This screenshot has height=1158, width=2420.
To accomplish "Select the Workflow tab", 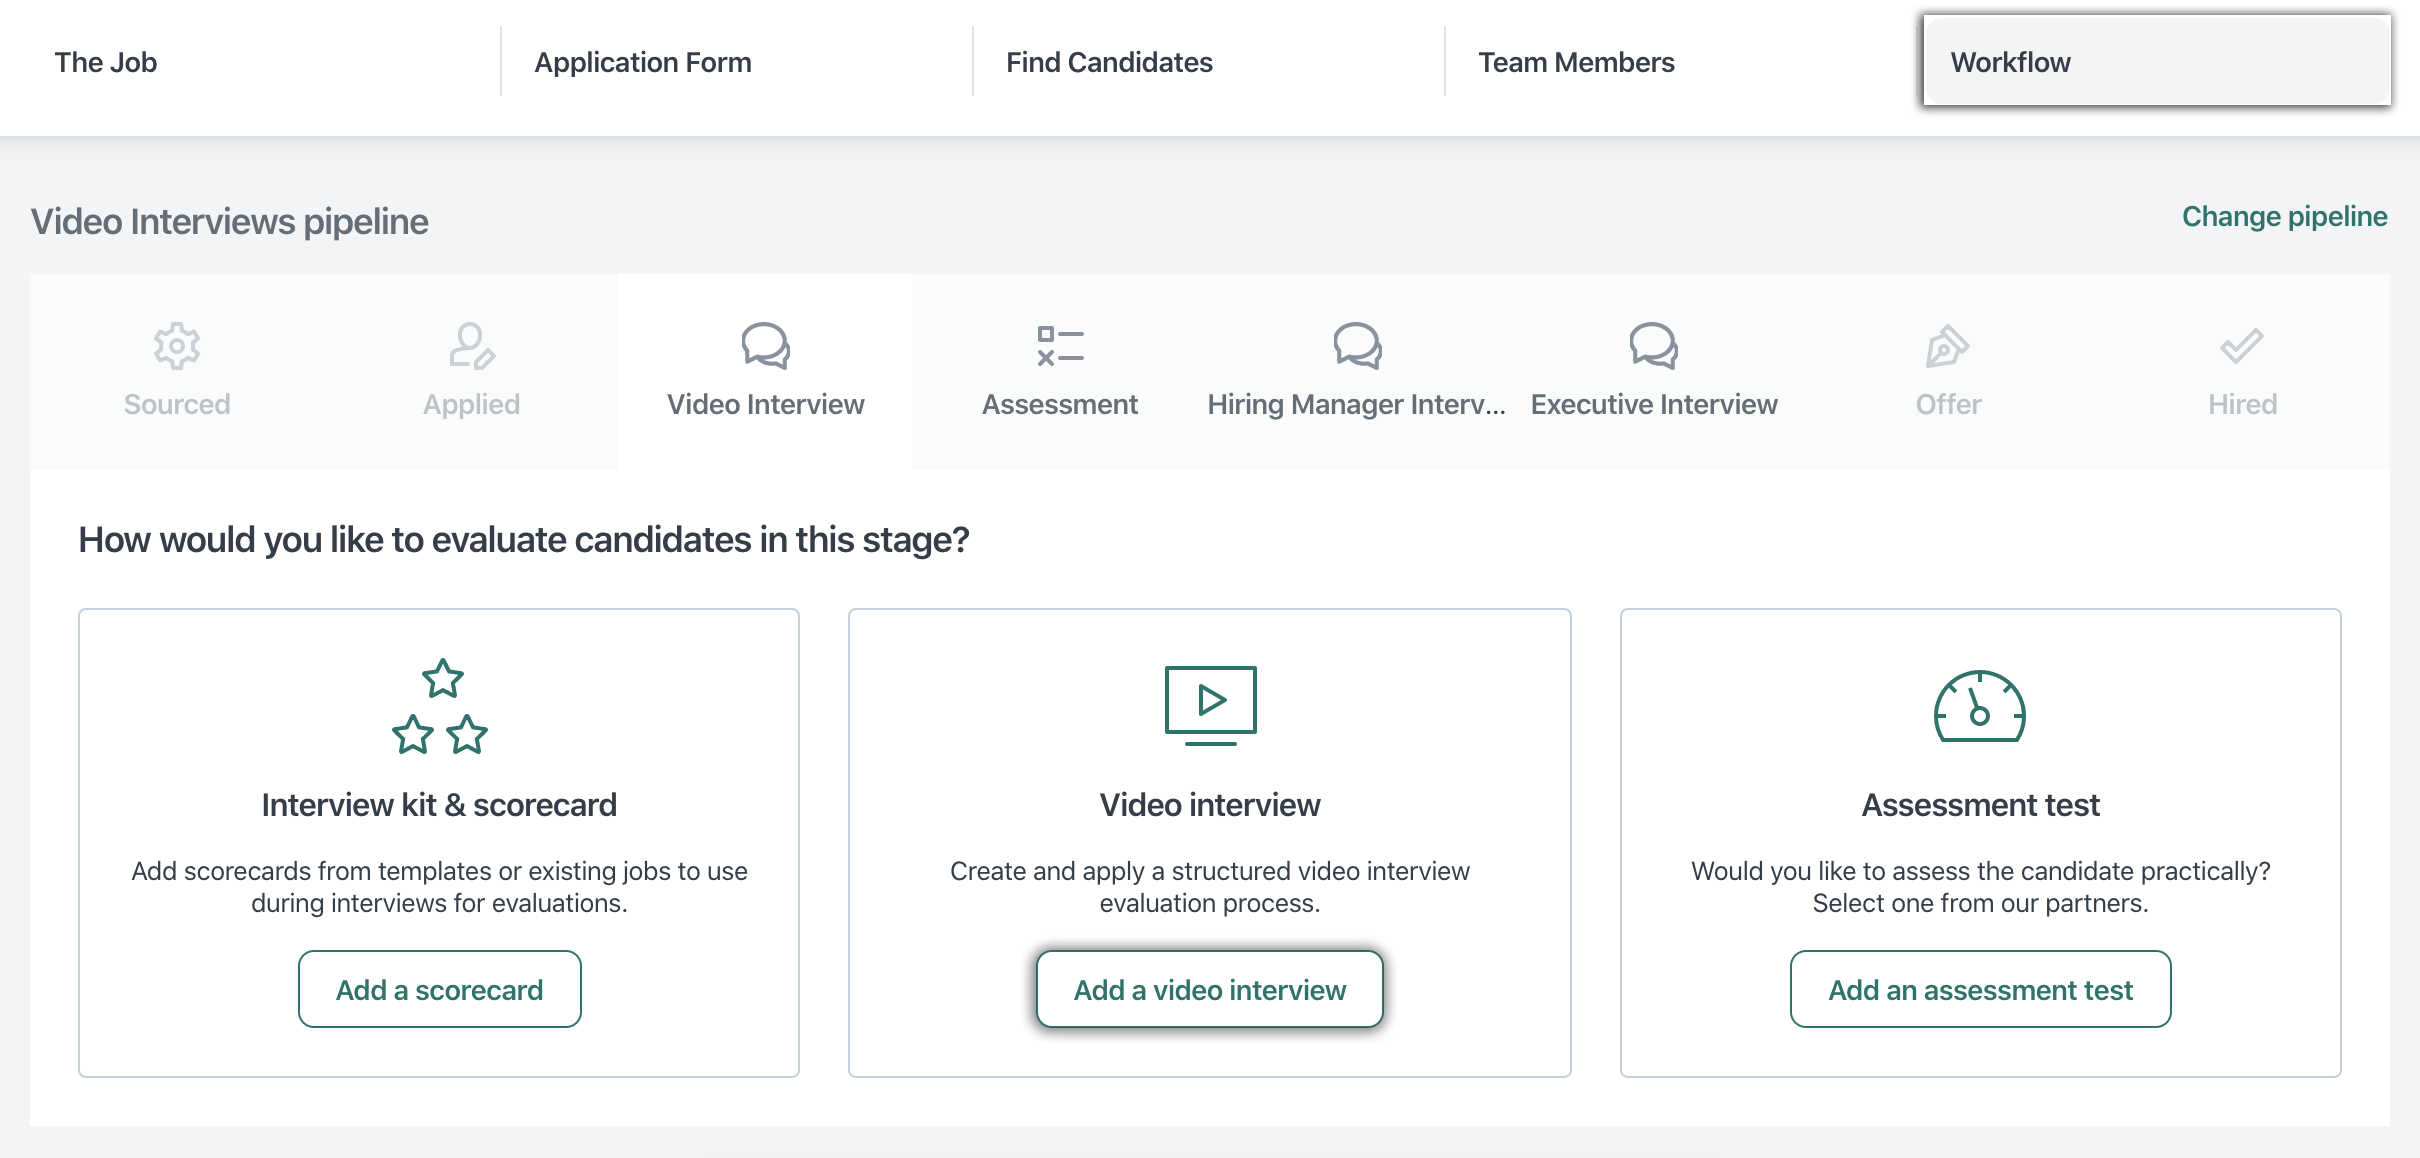I will (2157, 60).
